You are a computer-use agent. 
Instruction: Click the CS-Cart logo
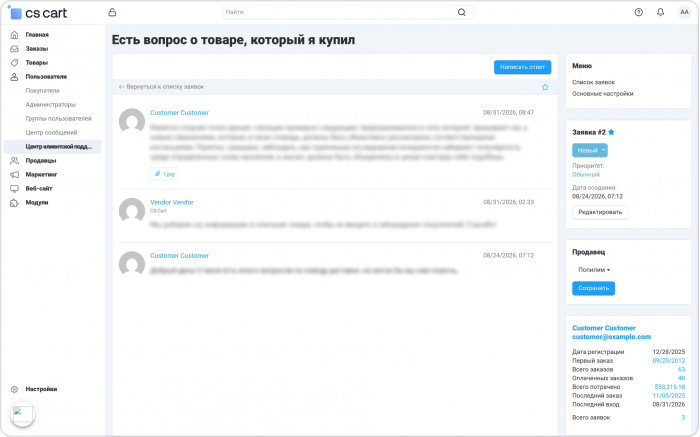(38, 13)
